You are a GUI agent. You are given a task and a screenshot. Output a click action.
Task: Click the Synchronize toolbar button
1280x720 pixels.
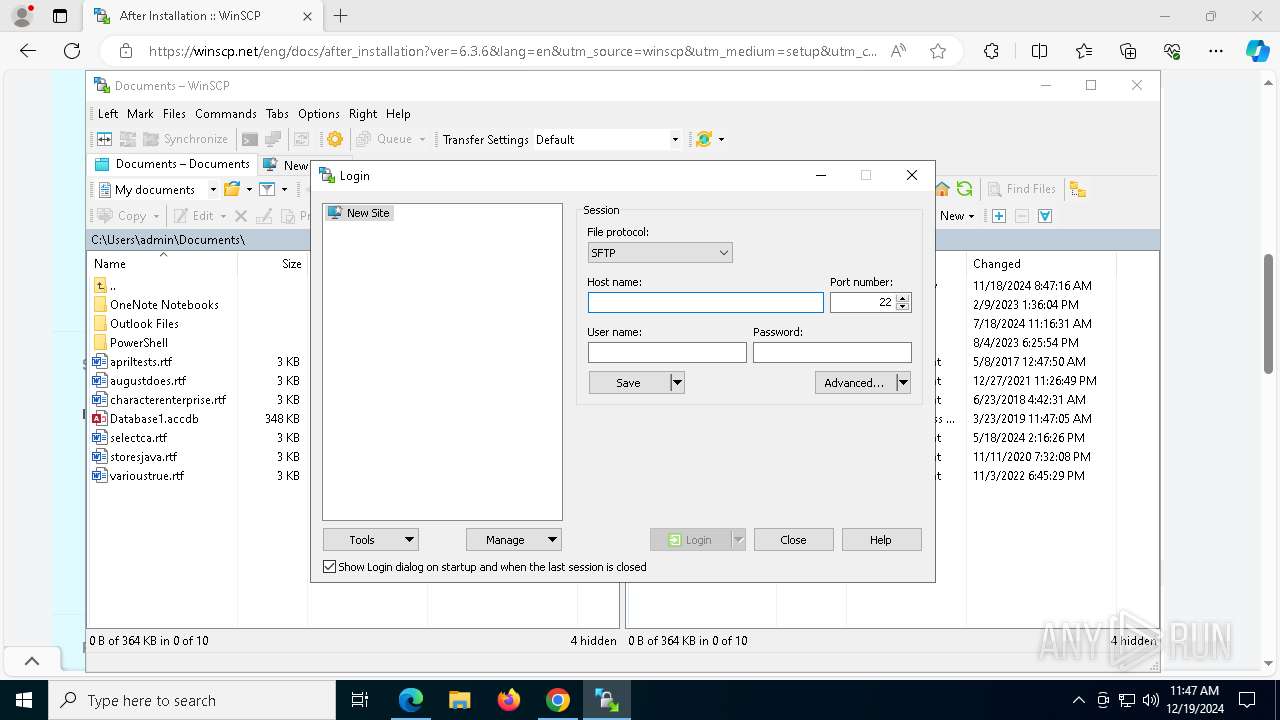point(186,139)
